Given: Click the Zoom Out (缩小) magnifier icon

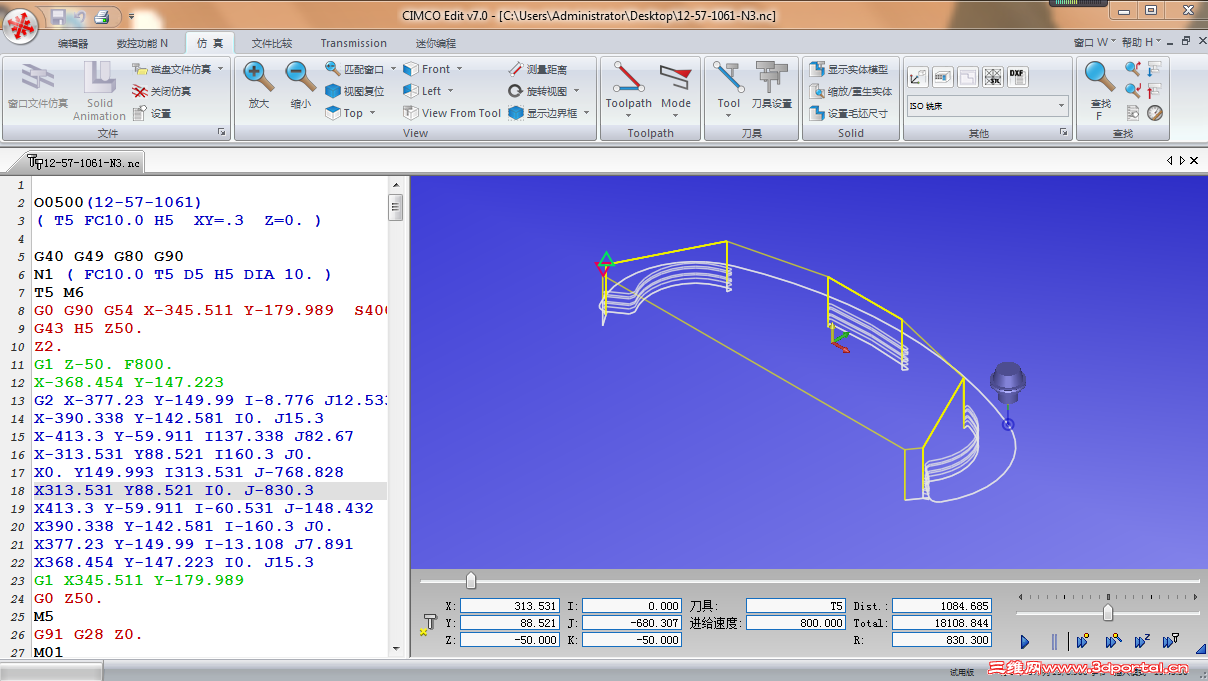Looking at the screenshot, I should (300, 76).
